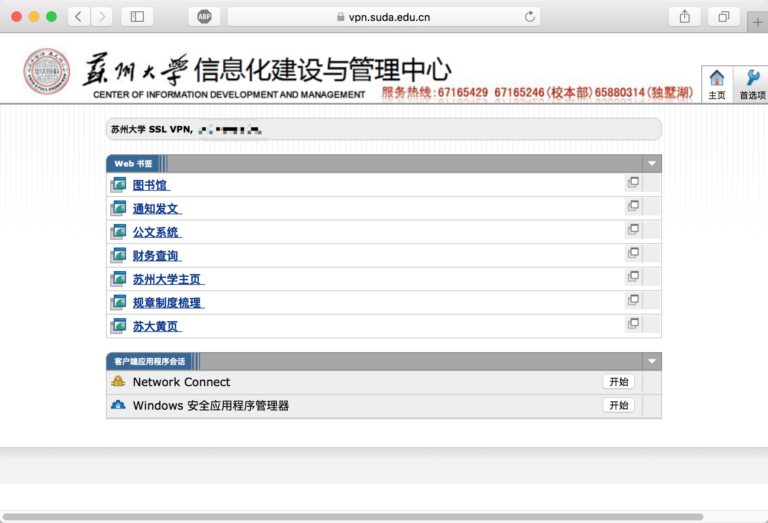
Task: Click CENTER OF INFORMATION DEVELOPMENT AND MANAGEMENT text
Action: click(229, 95)
